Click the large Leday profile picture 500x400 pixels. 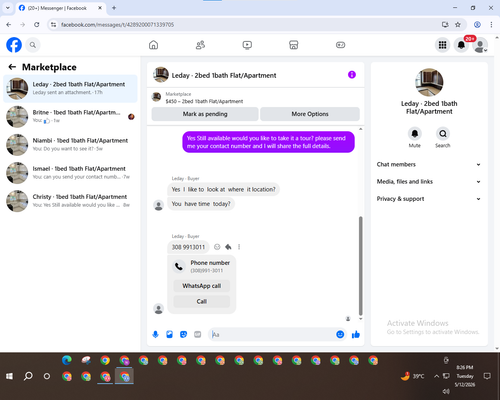(x=429, y=82)
